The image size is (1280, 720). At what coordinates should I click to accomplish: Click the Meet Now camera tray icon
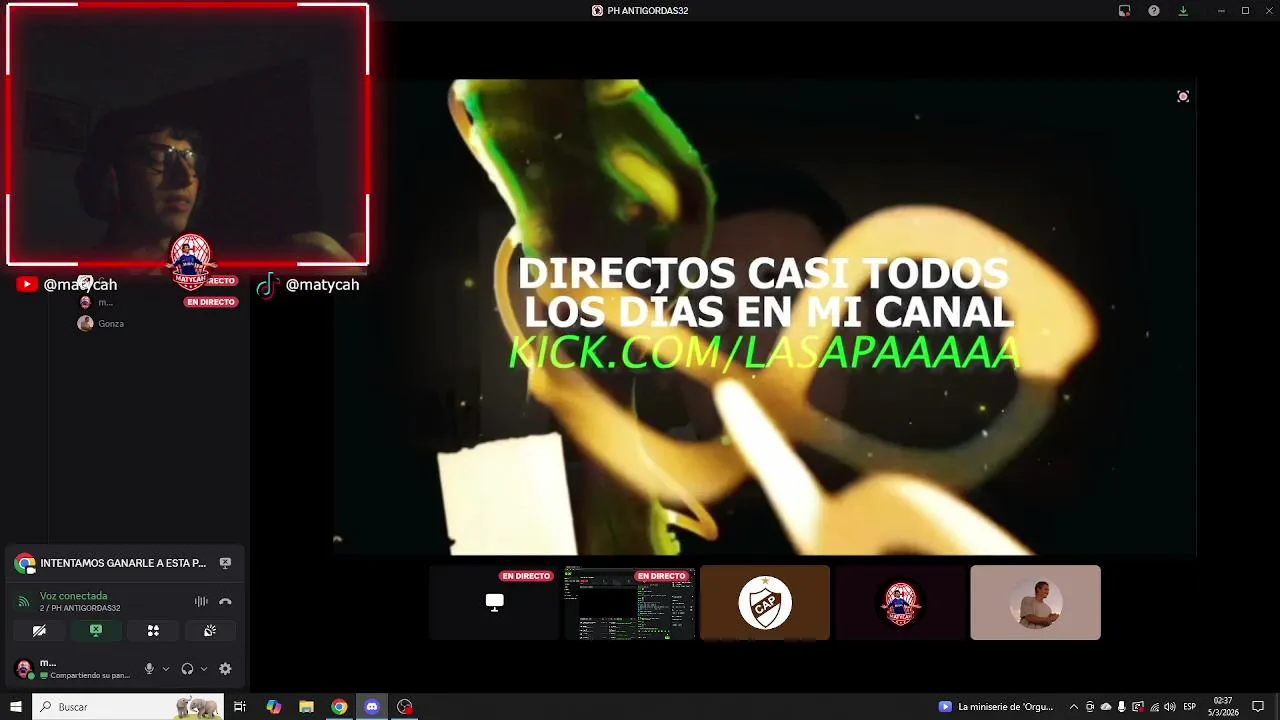(1090, 707)
